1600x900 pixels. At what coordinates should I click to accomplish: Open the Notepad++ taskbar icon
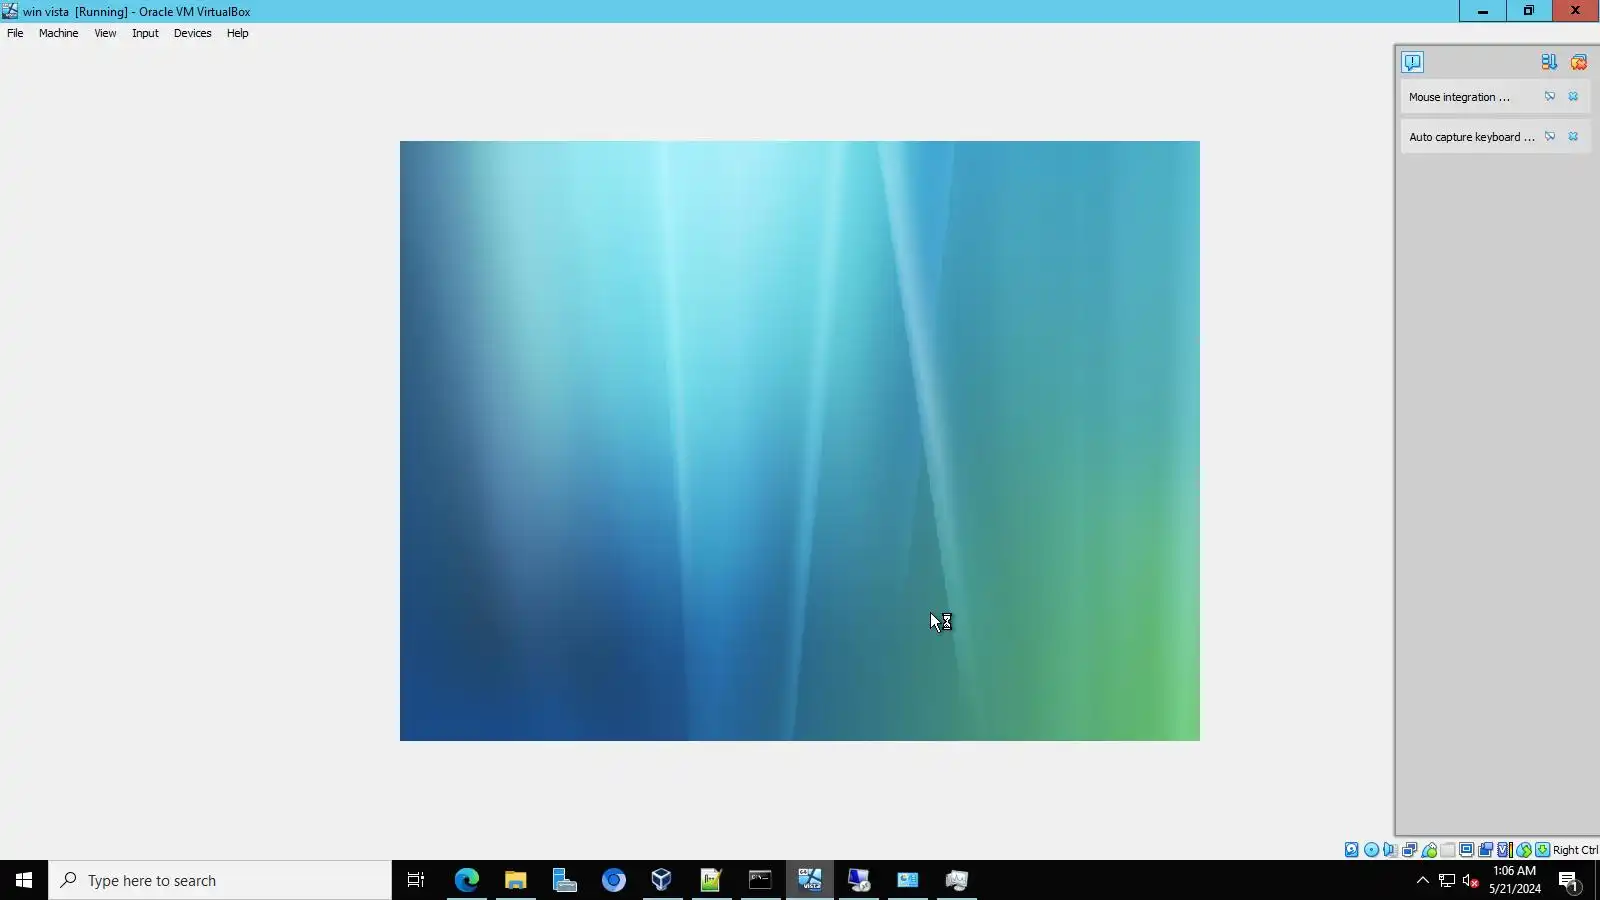click(x=711, y=880)
